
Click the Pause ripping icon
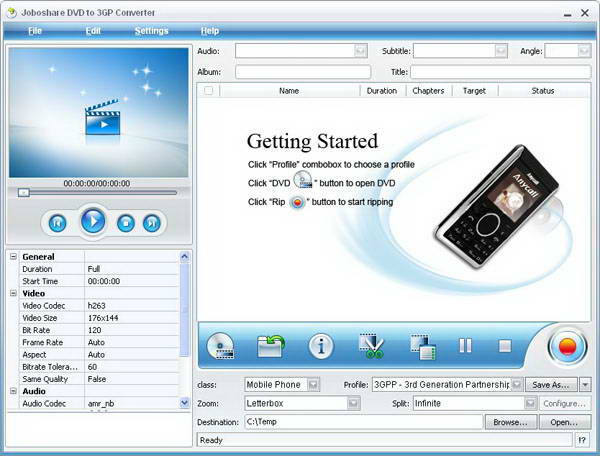pyautogui.click(x=465, y=346)
